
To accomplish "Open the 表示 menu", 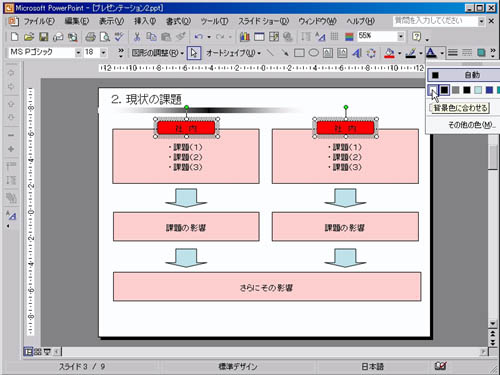I will [x=111, y=21].
